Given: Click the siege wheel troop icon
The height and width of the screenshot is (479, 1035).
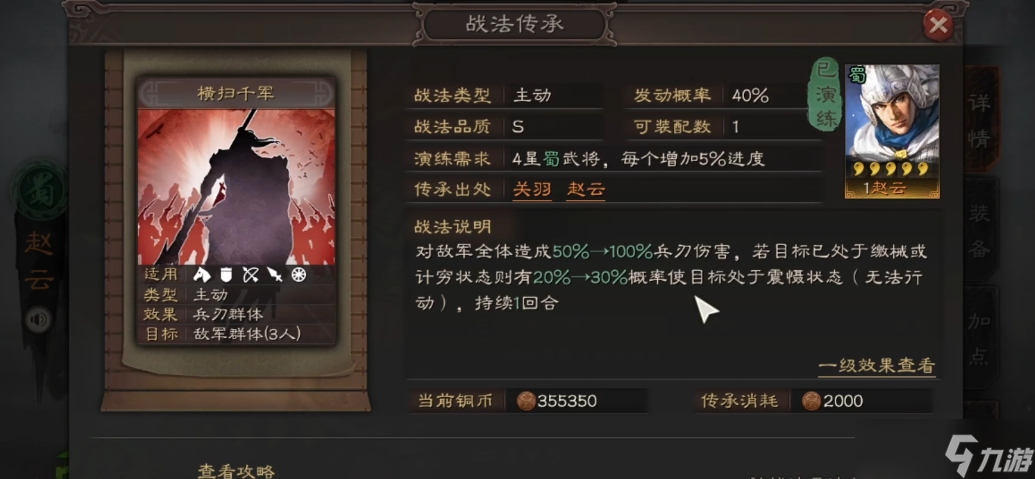Looking at the screenshot, I should coord(299,274).
